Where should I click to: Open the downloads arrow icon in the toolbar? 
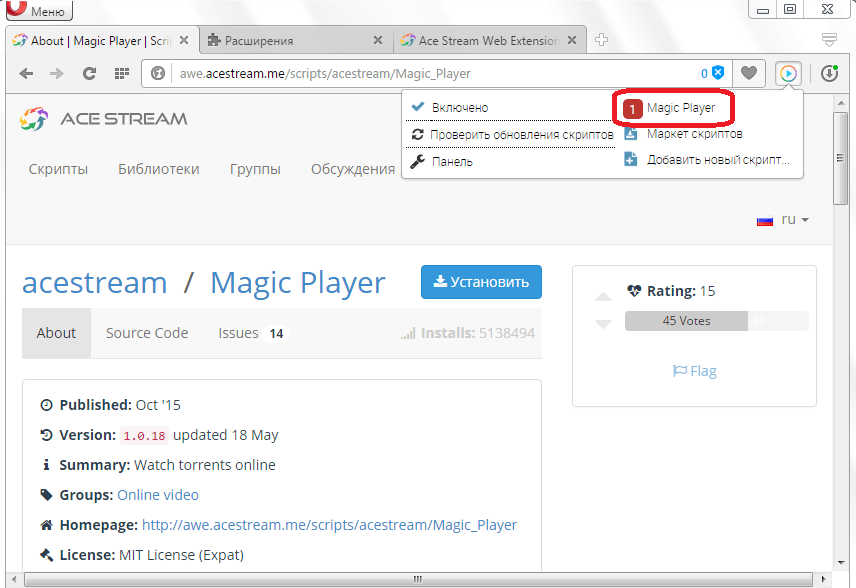(829, 73)
